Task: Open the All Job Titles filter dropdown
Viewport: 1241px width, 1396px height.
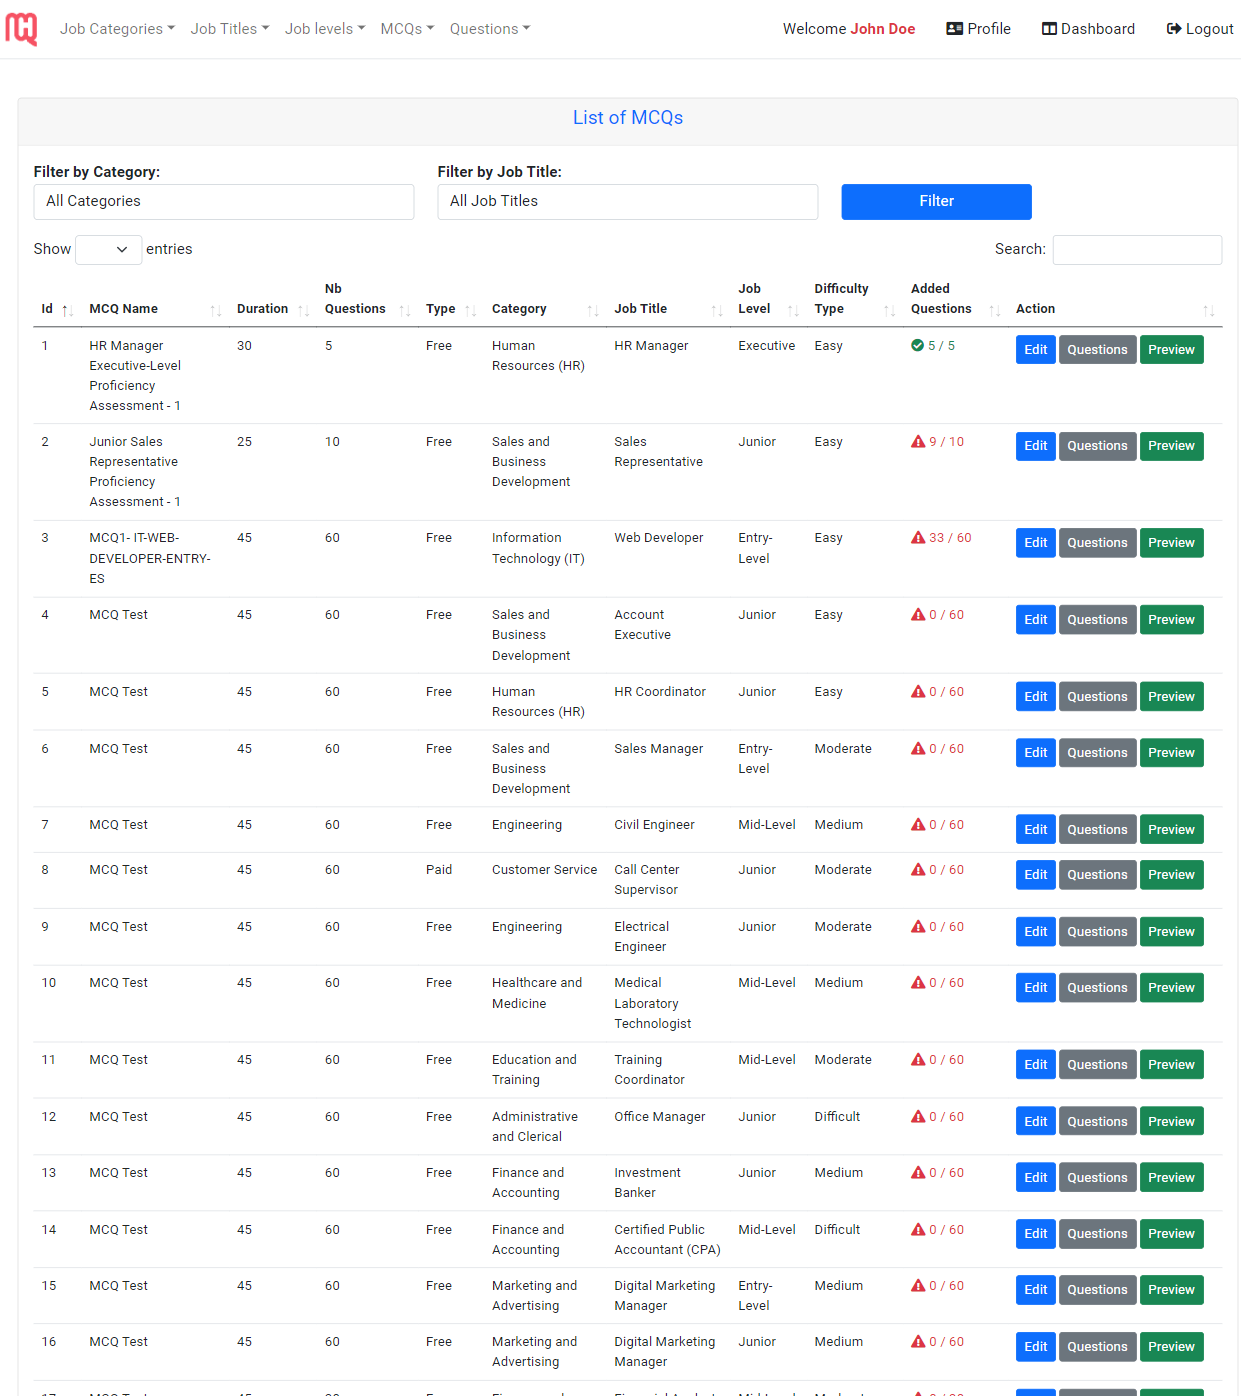Action: (x=627, y=201)
